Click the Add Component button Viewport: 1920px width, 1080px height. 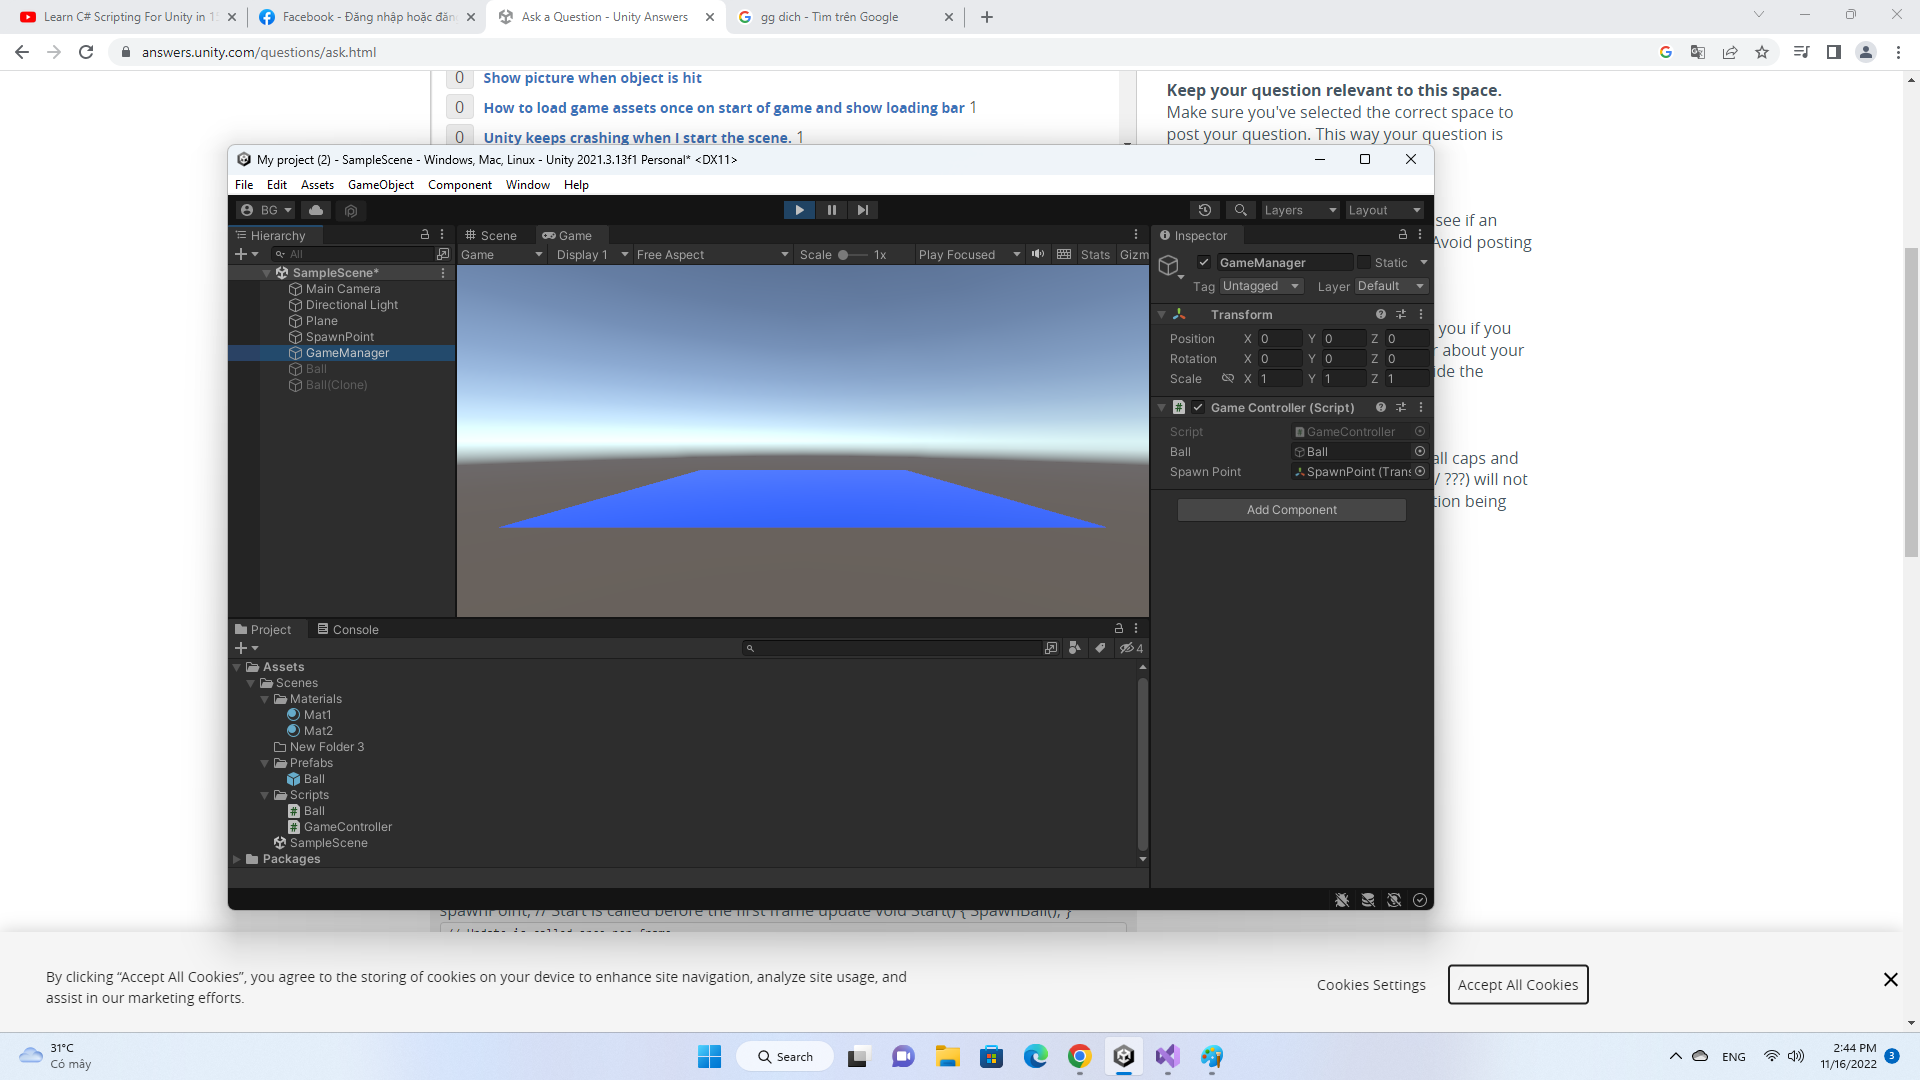click(1291, 509)
